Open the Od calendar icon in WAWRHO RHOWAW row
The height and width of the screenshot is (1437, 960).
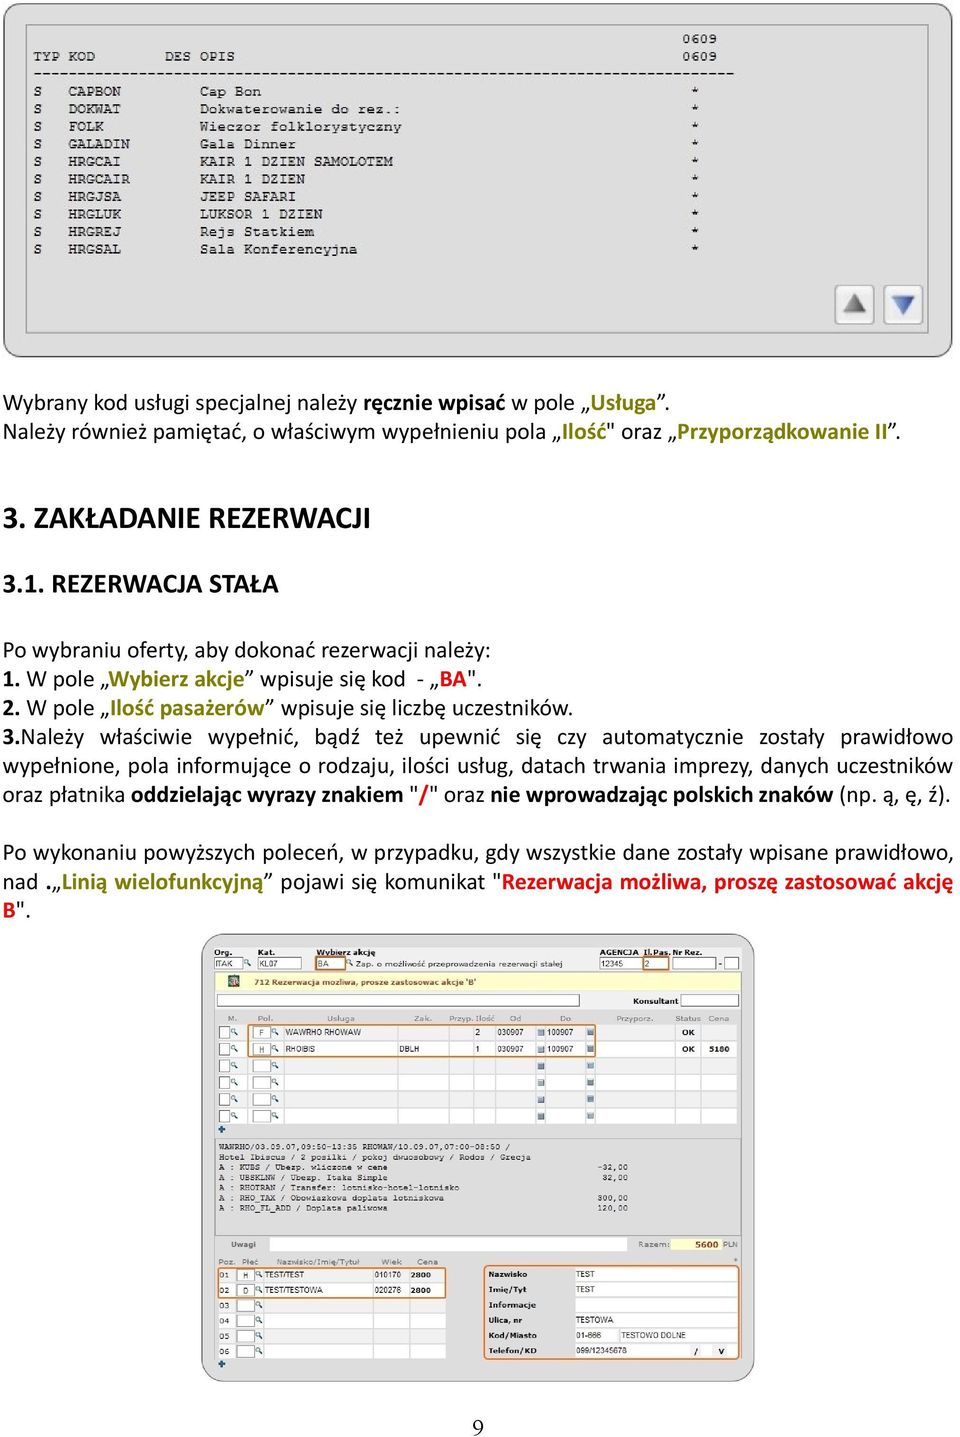click(540, 1032)
